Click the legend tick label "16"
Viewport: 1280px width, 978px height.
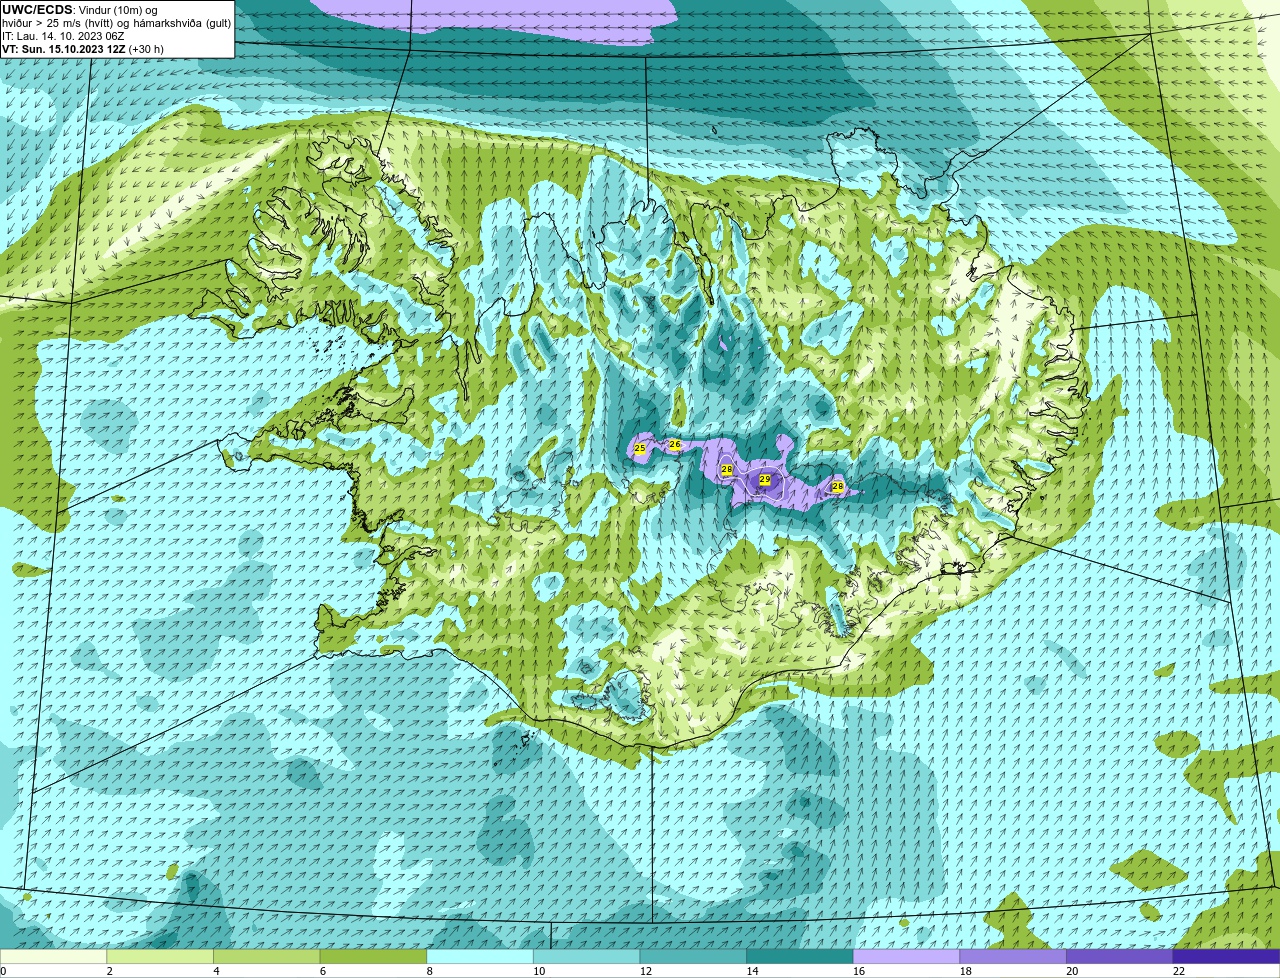click(x=859, y=971)
